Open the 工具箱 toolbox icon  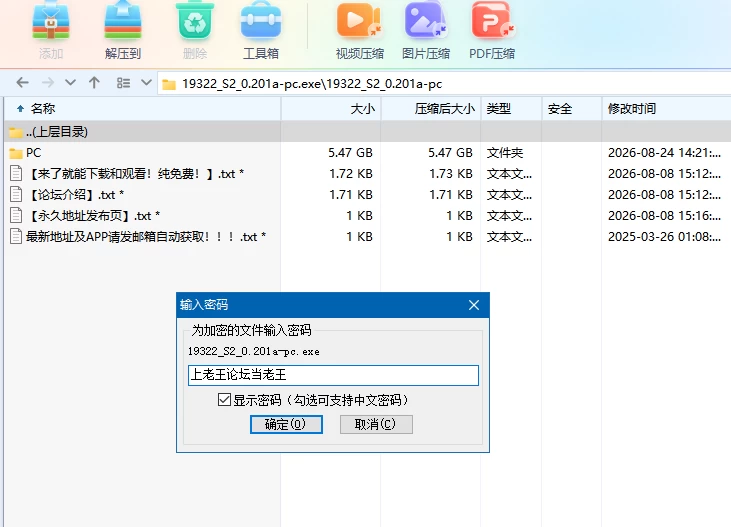click(x=261, y=21)
